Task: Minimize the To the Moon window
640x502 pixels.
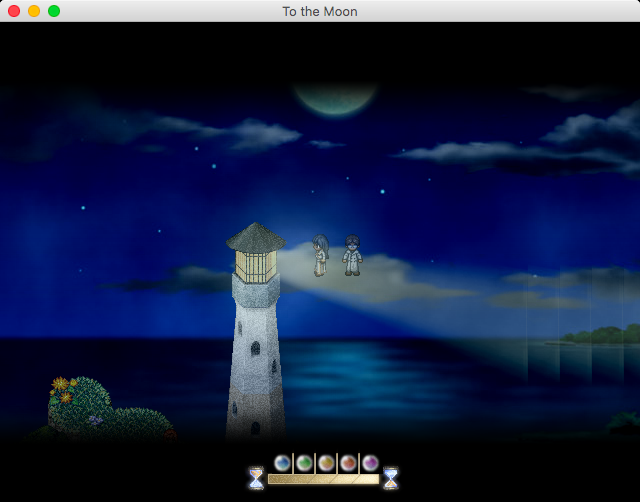Action: coord(34,11)
